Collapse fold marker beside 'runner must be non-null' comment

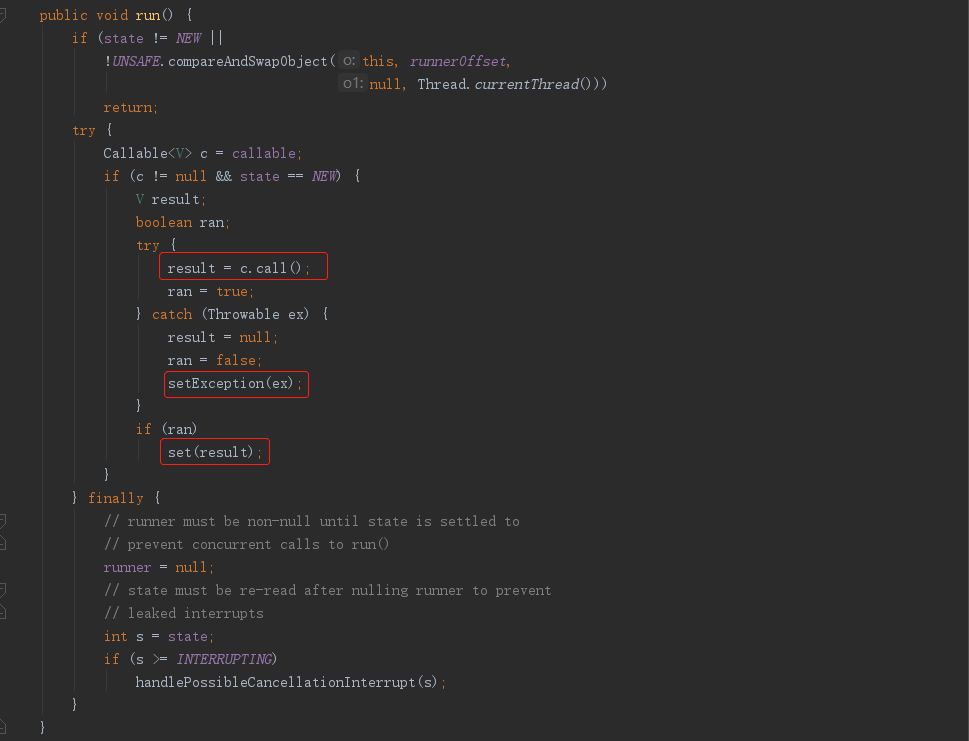point(2,521)
